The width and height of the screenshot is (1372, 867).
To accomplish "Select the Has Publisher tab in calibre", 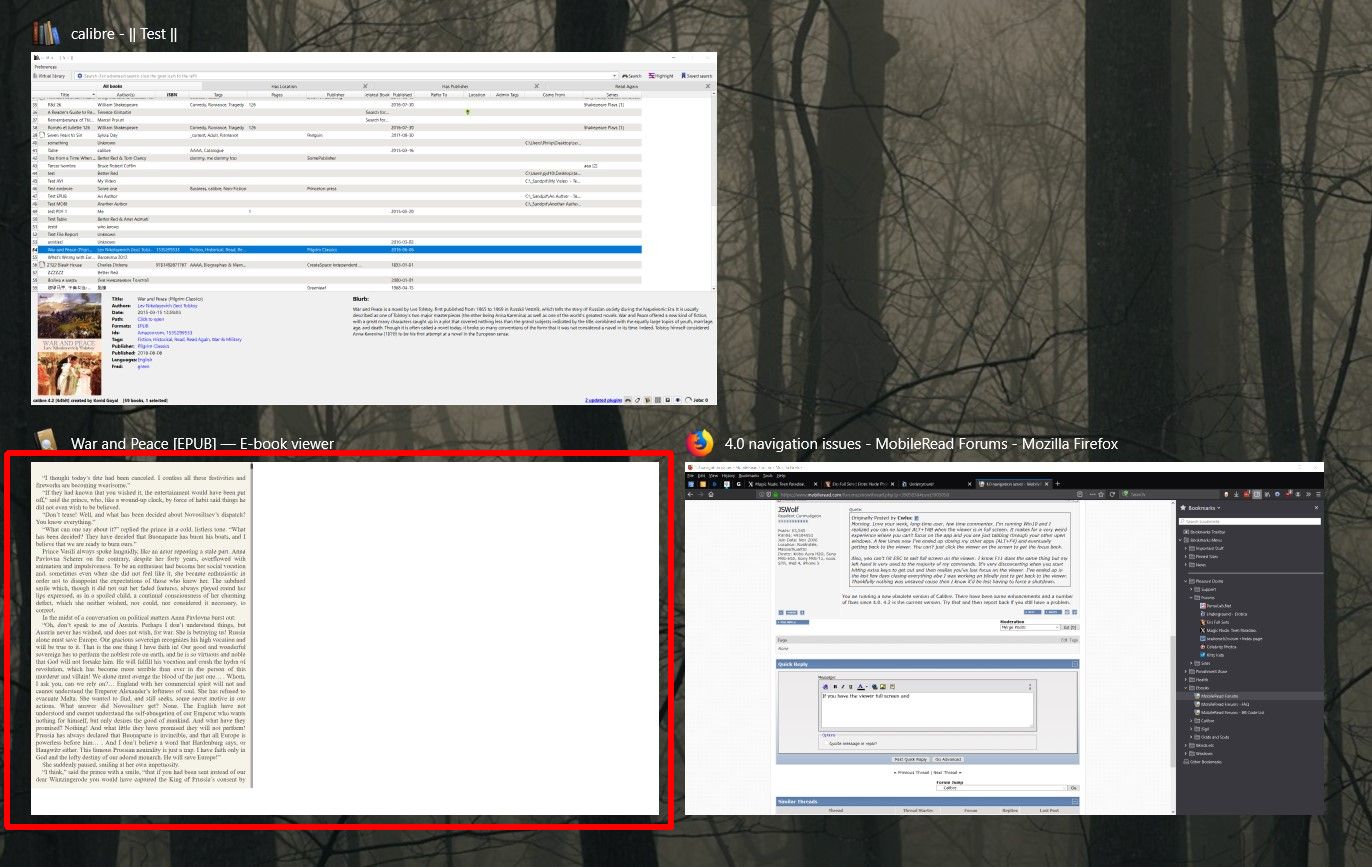I will pyautogui.click(x=454, y=86).
